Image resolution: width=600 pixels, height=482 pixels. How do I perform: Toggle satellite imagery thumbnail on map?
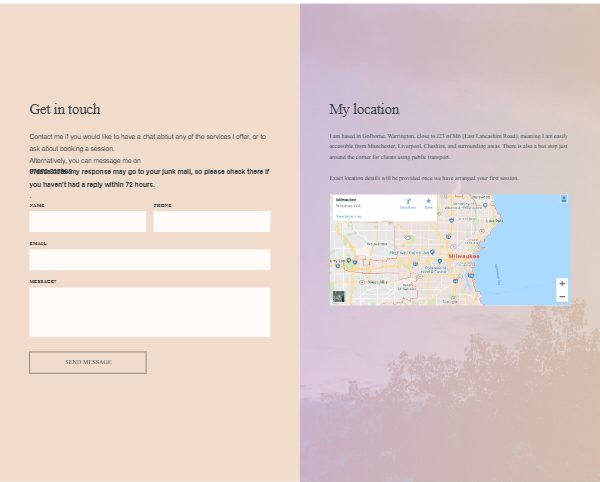pyautogui.click(x=339, y=297)
